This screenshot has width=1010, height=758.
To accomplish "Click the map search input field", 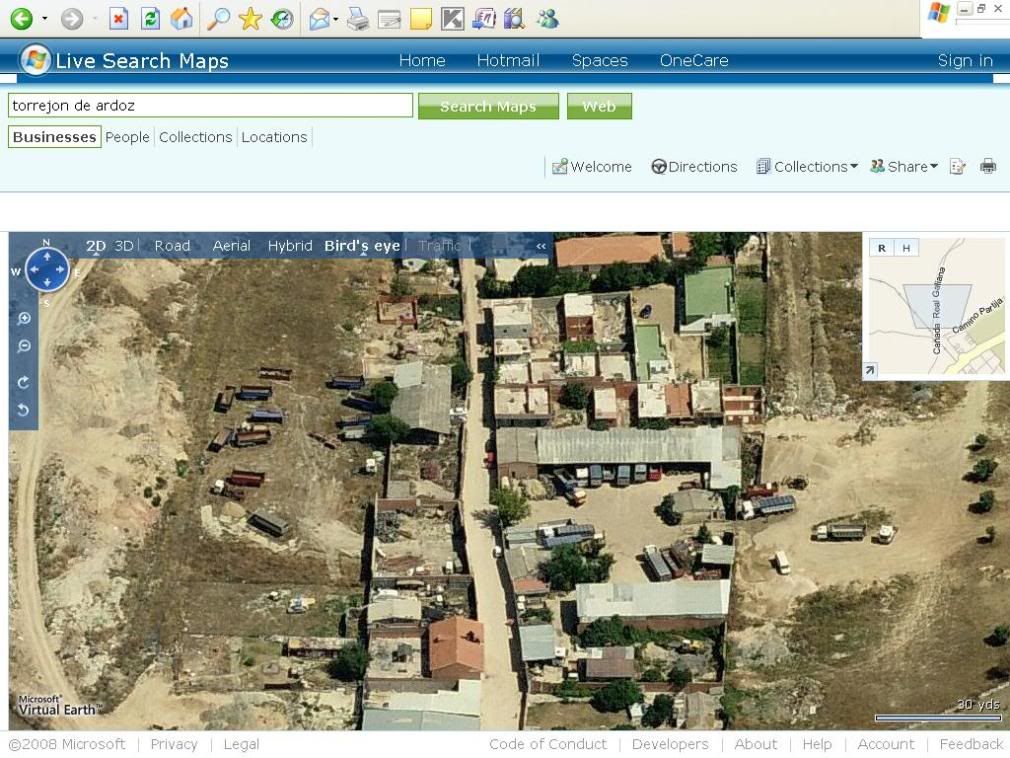I will tap(210, 105).
